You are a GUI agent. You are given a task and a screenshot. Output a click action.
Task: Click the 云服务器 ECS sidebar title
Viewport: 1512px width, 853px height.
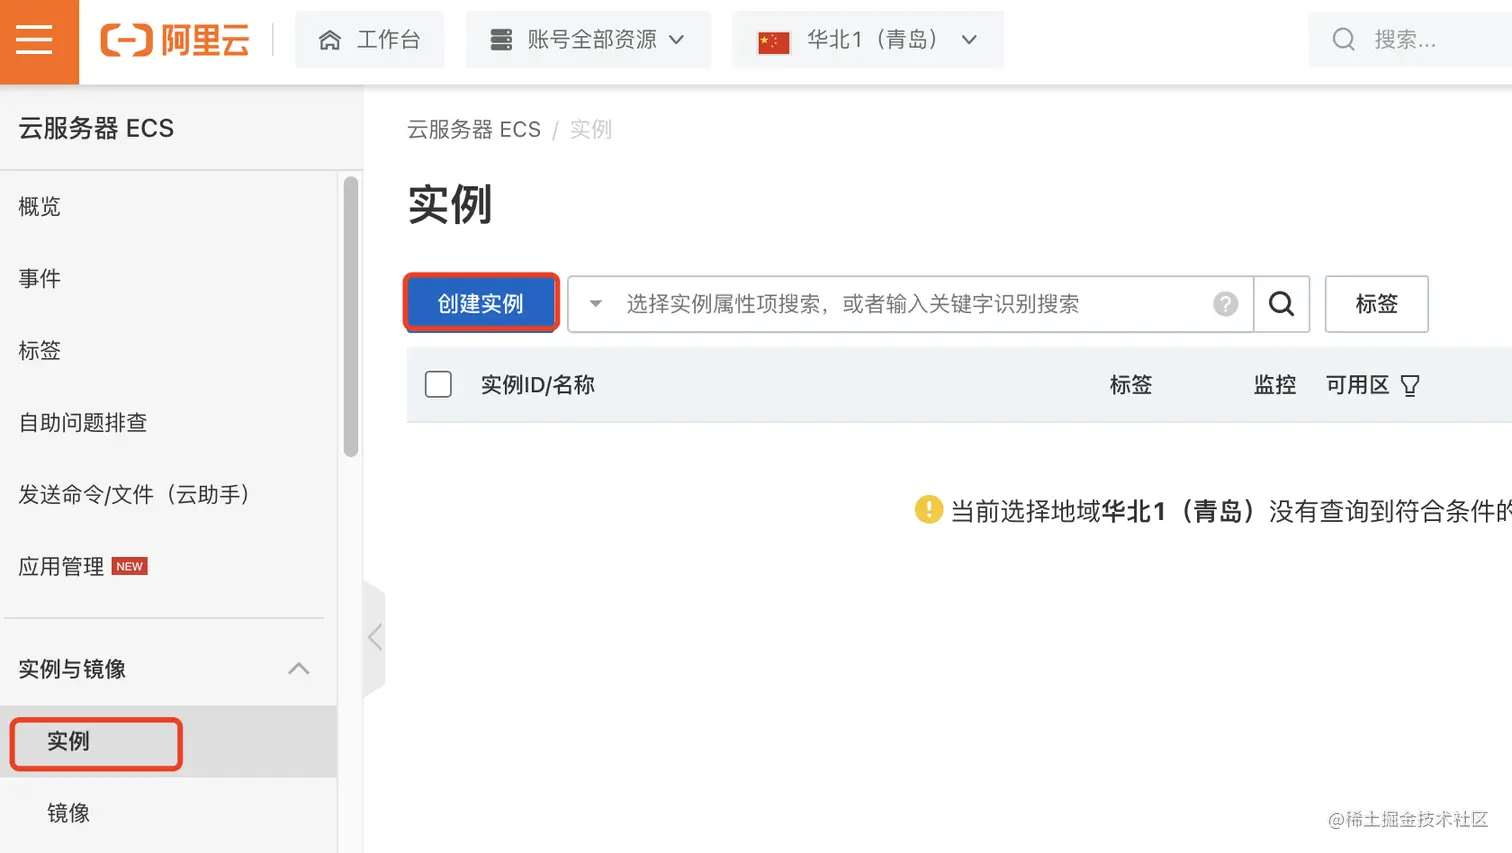coord(96,129)
